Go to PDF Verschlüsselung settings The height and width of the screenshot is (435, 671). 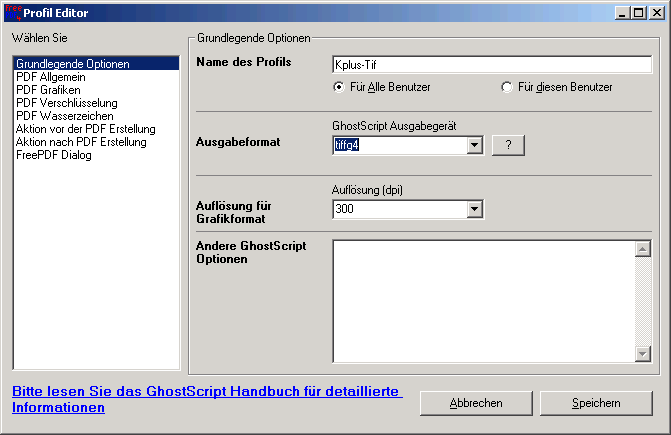click(66, 103)
